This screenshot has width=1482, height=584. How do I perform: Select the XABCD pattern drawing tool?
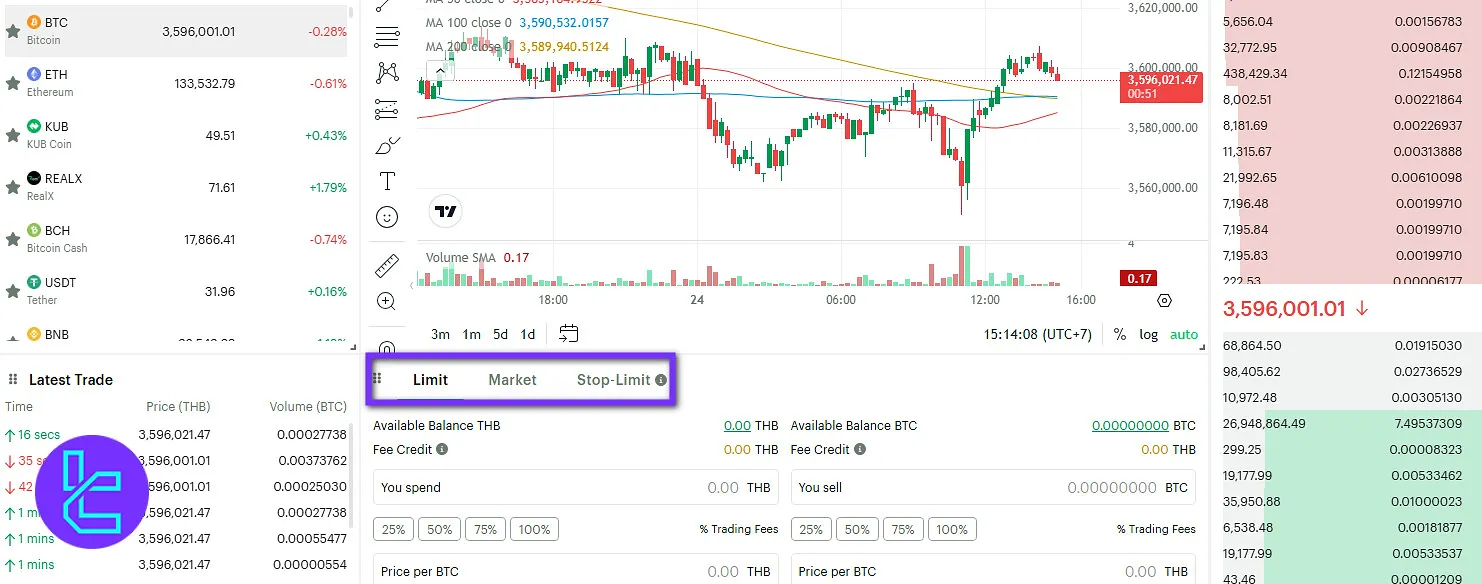[386, 73]
